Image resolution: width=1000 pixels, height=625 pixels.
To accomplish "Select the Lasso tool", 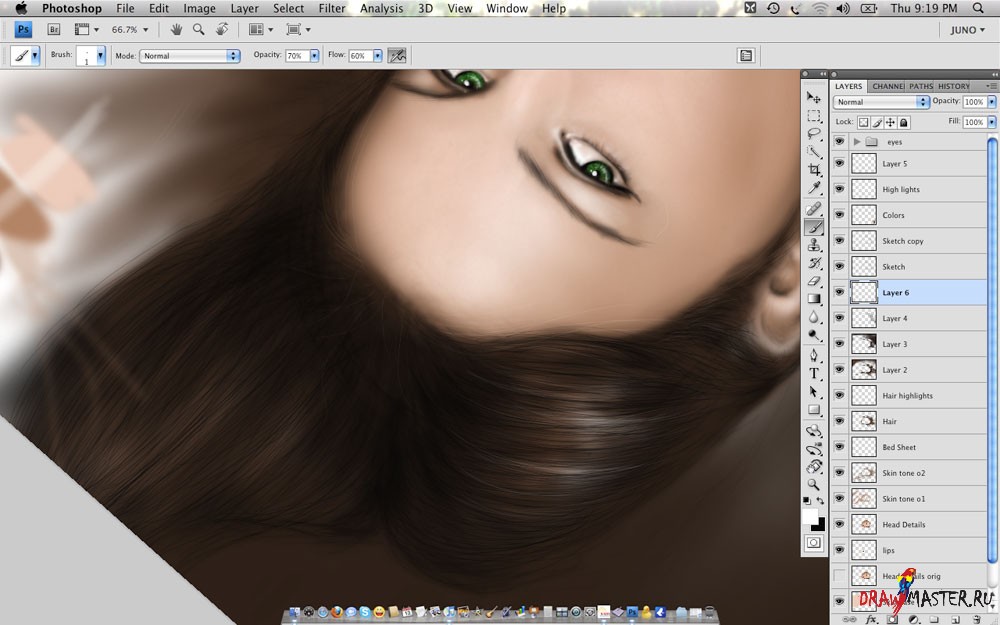I will [x=814, y=133].
